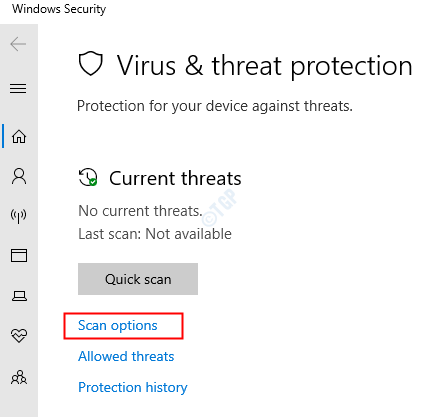Screen dimensions: 438x417
Task: Click the Current threats clock icon
Action: pyautogui.click(x=88, y=177)
